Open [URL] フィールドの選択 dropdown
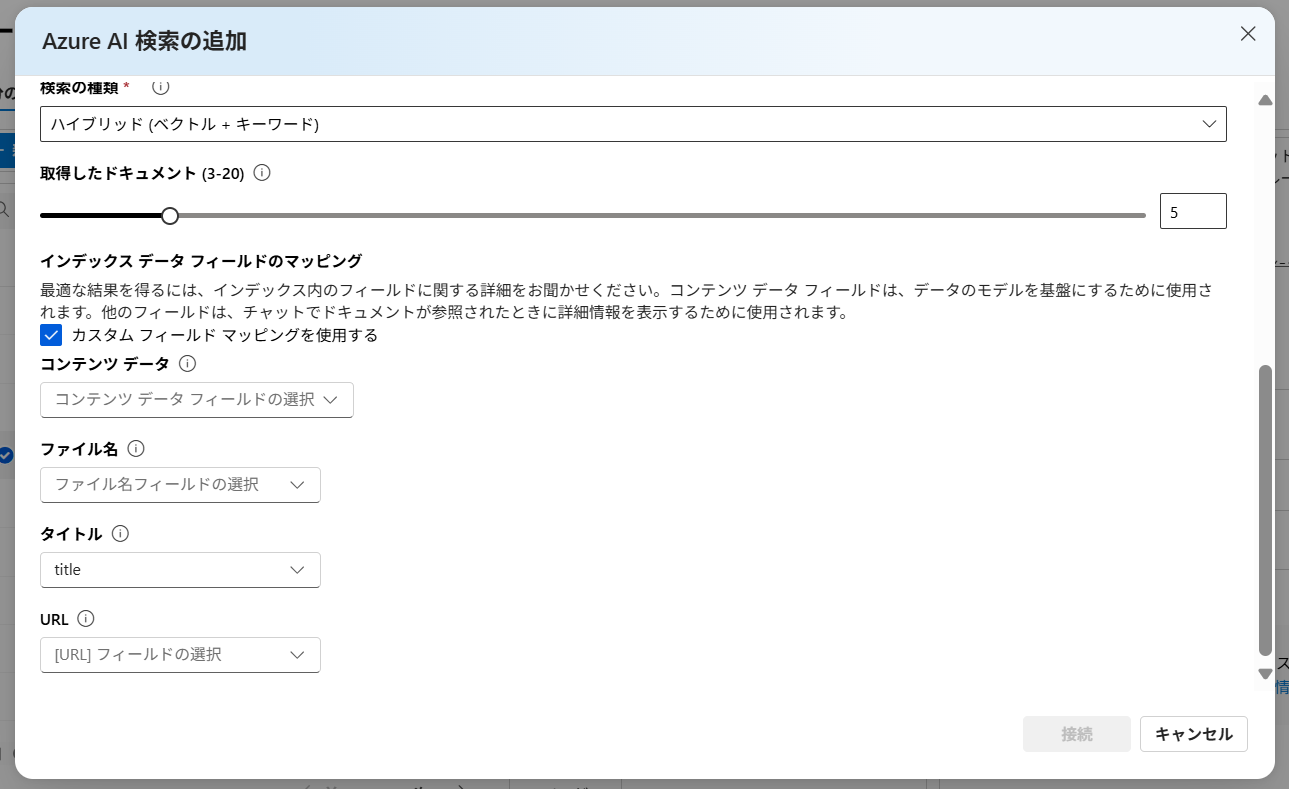1289x789 pixels. click(180, 654)
